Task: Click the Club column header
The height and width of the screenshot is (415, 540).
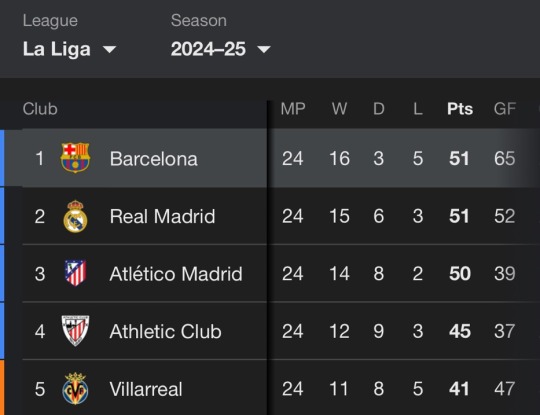Action: click(40, 109)
